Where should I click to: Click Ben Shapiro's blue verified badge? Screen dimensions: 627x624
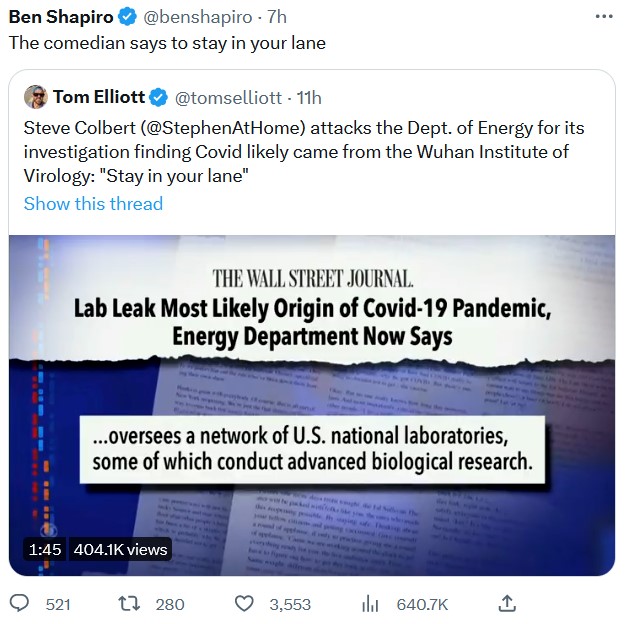tap(127, 17)
